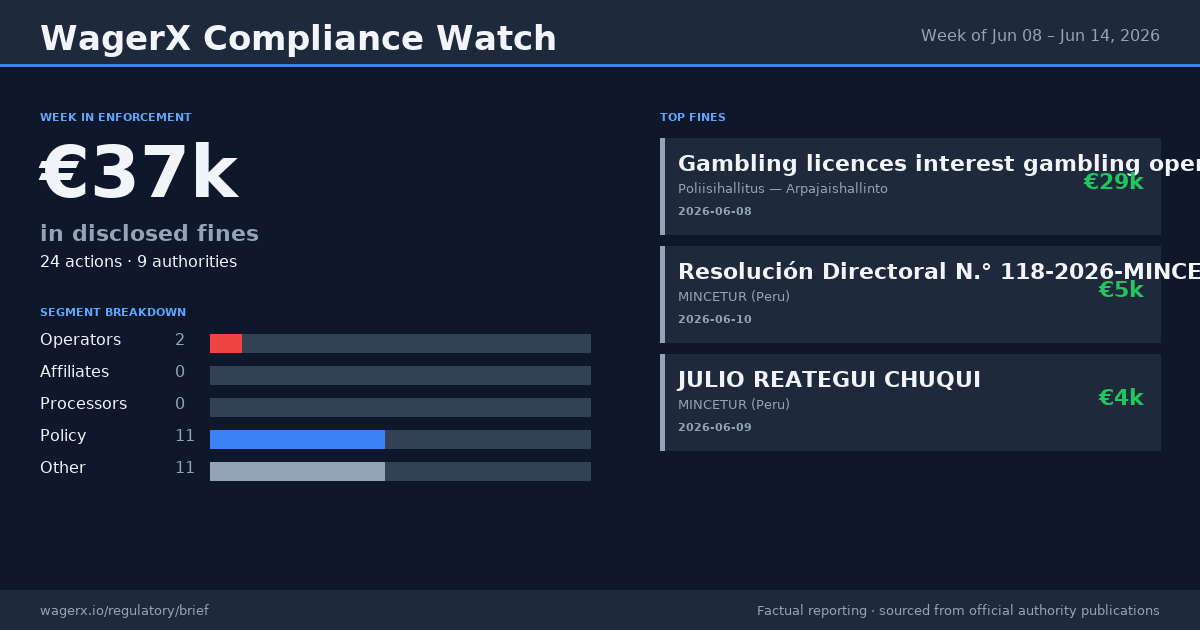Viewport: 1200px width, 630px height.
Task: Click the Processors segment label
Action: point(83,404)
